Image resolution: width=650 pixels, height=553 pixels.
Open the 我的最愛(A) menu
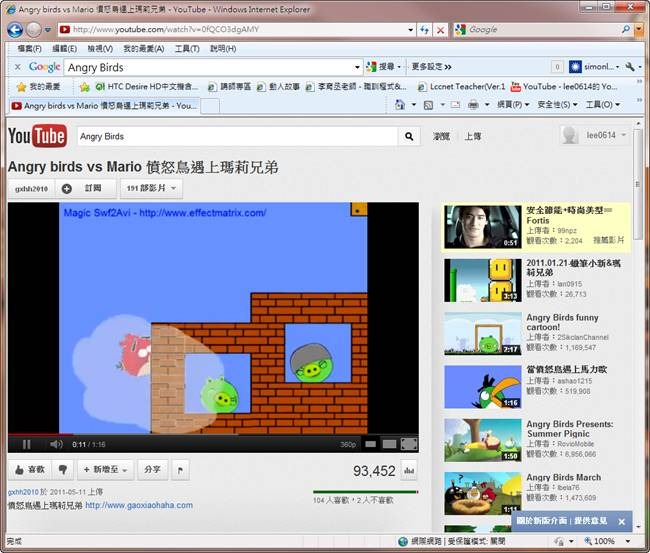pyautogui.click(x=143, y=49)
